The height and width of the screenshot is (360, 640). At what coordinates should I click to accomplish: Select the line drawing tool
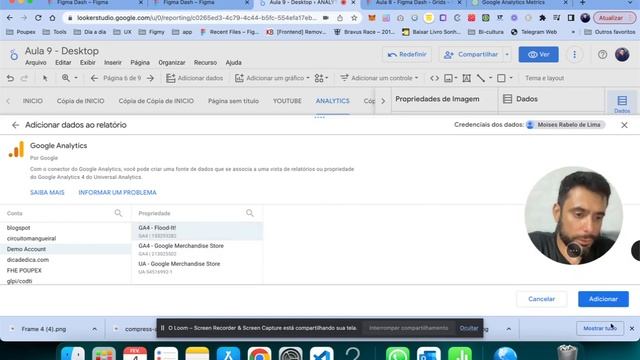coord(481,78)
